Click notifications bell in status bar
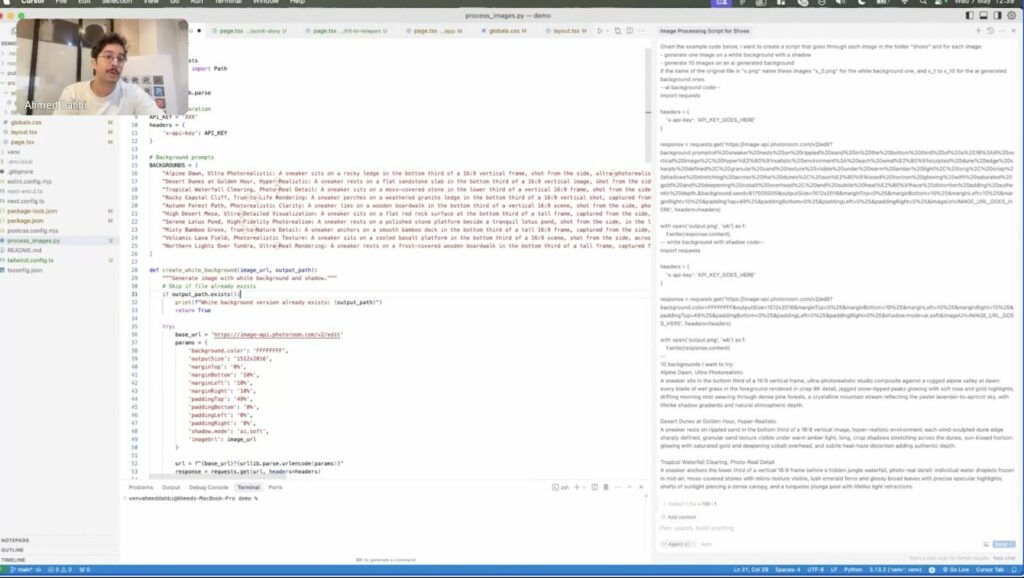 pyautogui.click(x=1016, y=570)
